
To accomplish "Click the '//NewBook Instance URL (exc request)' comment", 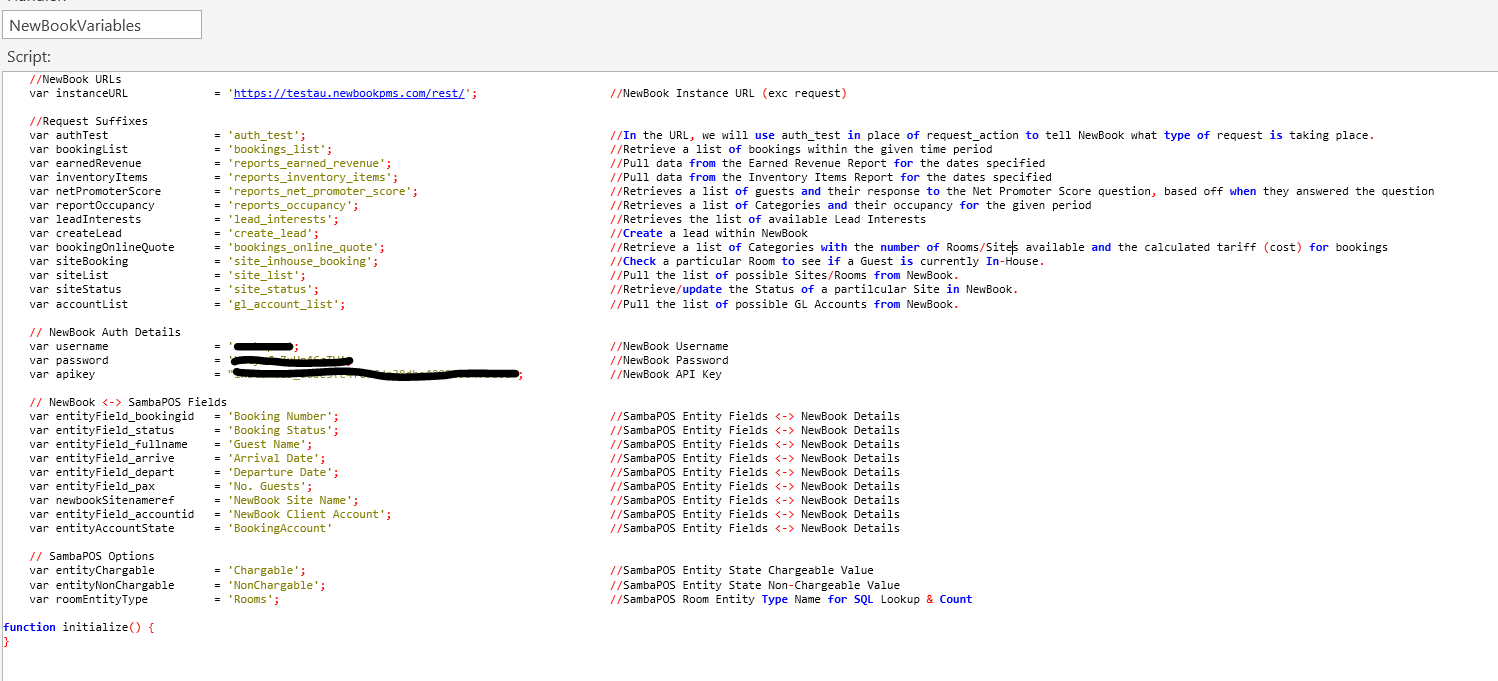I will point(728,93).
